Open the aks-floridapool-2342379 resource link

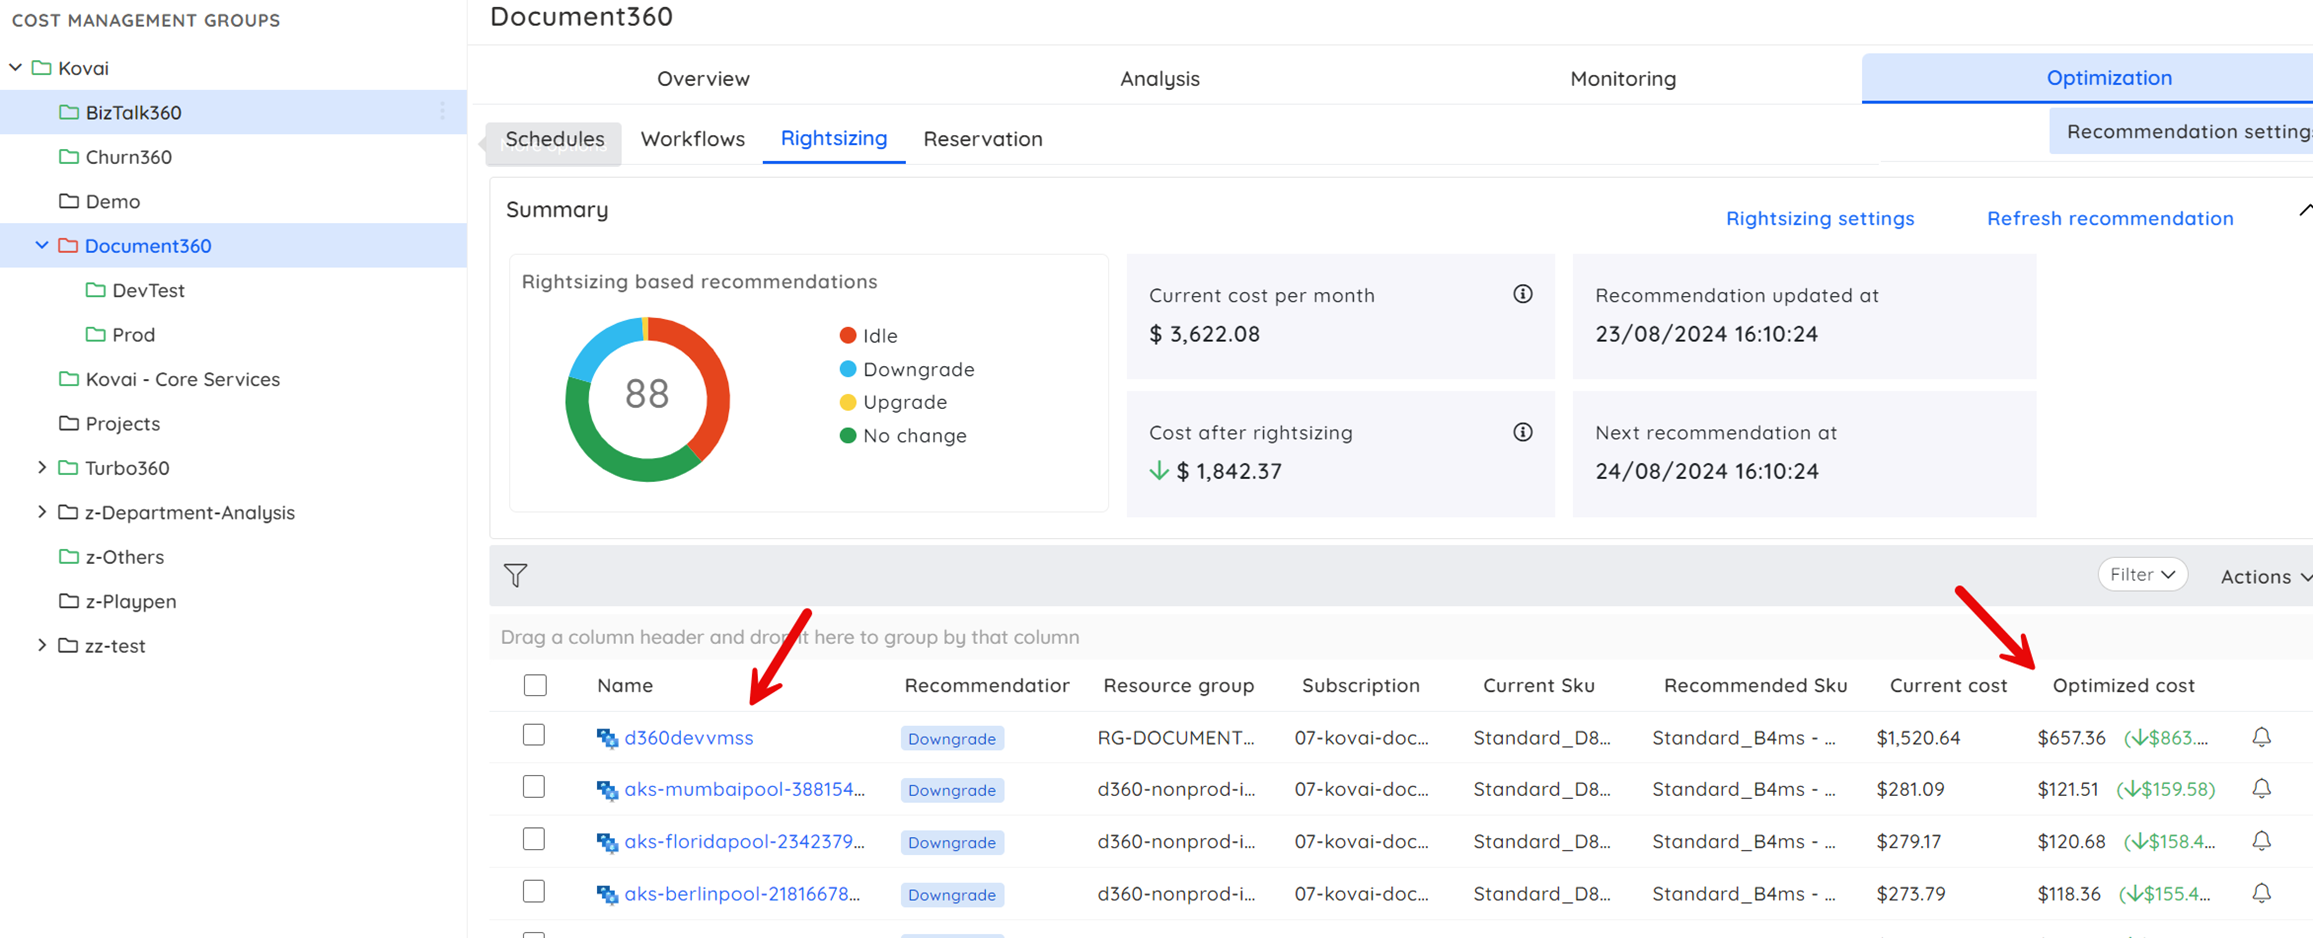pyautogui.click(x=744, y=841)
